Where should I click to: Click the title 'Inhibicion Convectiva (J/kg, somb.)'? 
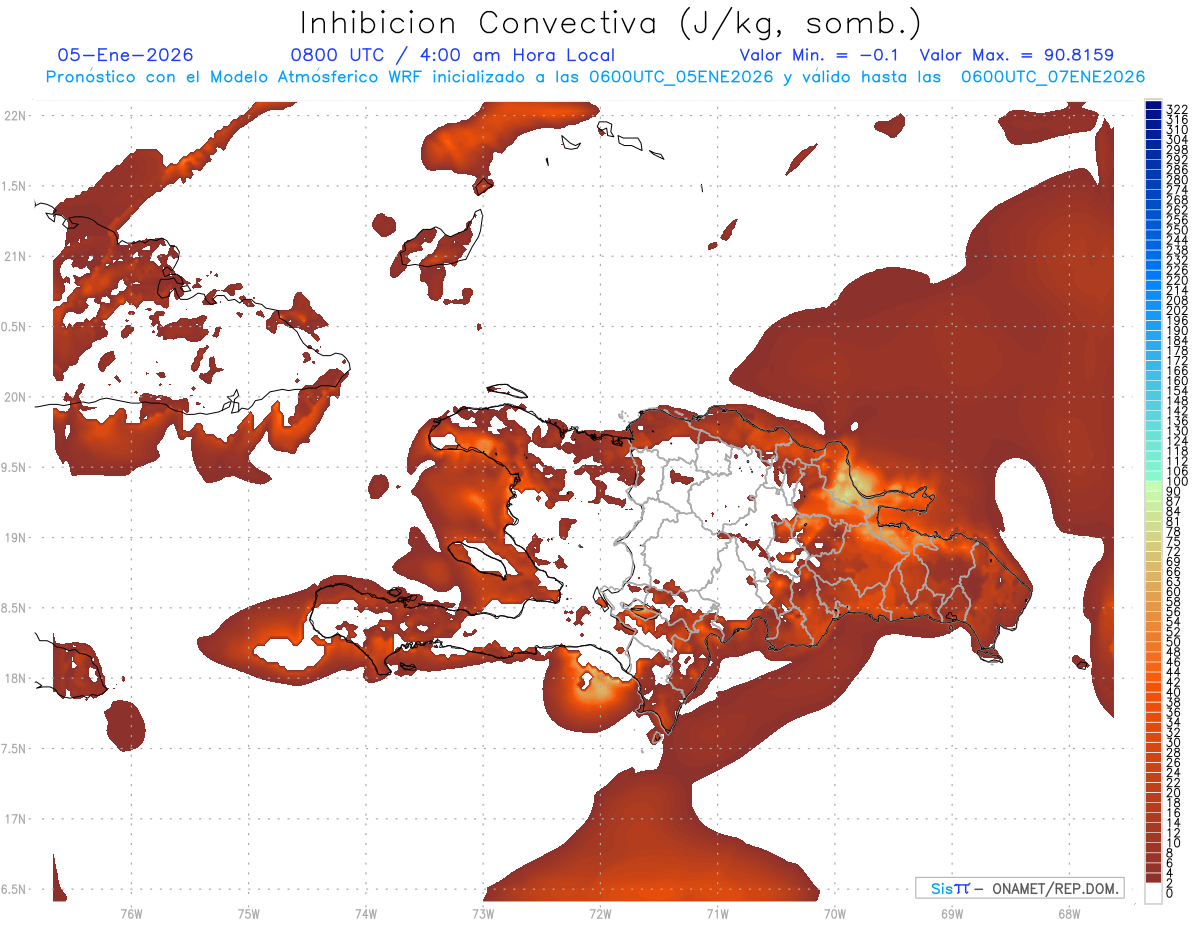coord(611,24)
